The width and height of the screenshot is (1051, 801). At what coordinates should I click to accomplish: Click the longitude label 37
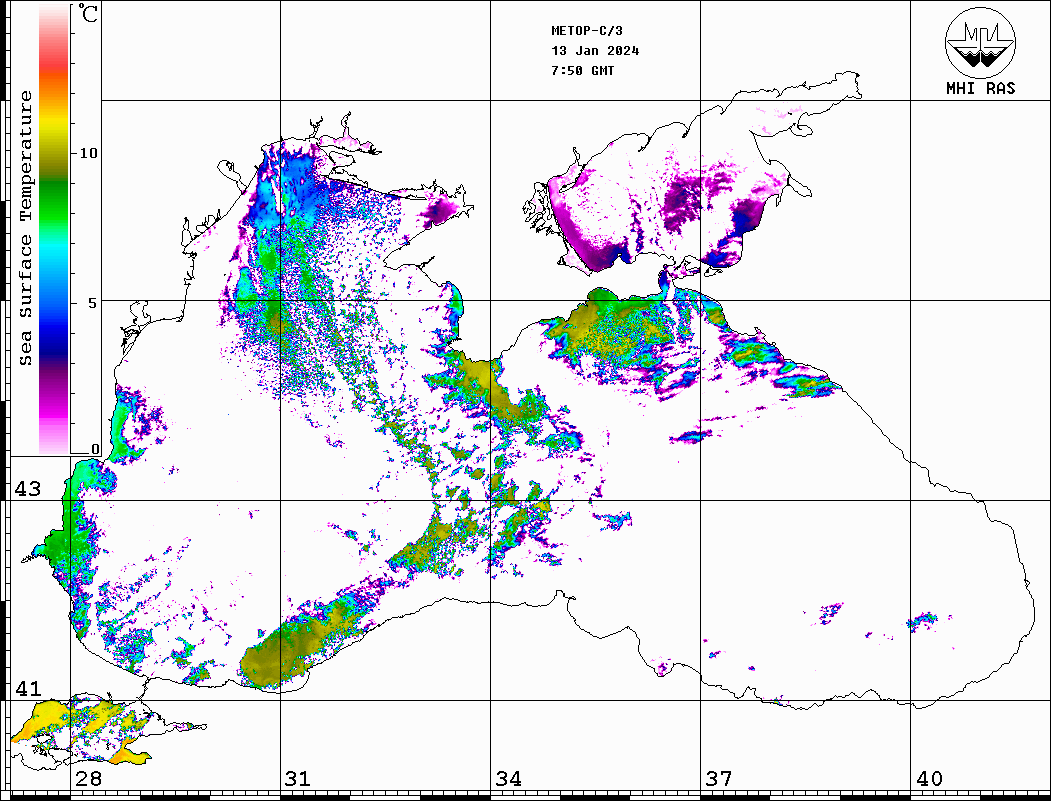click(719, 779)
